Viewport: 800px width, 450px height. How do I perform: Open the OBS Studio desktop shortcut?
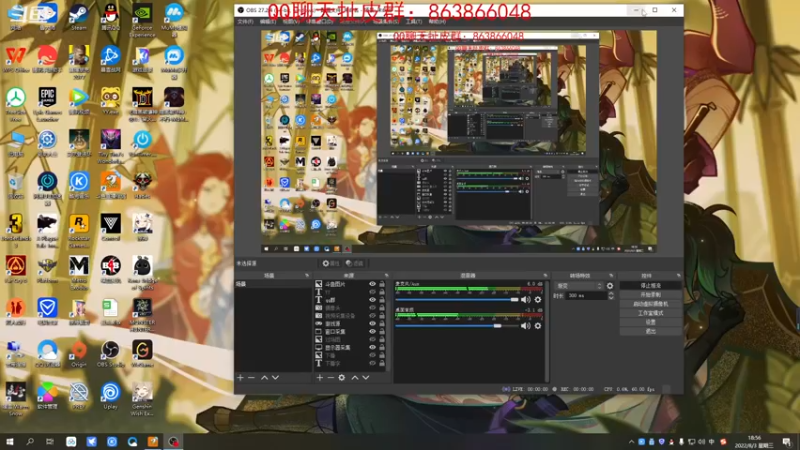point(110,354)
